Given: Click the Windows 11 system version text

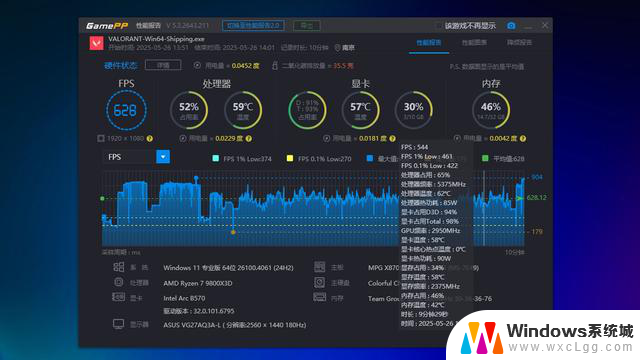Looking at the screenshot, I should (x=228, y=268).
